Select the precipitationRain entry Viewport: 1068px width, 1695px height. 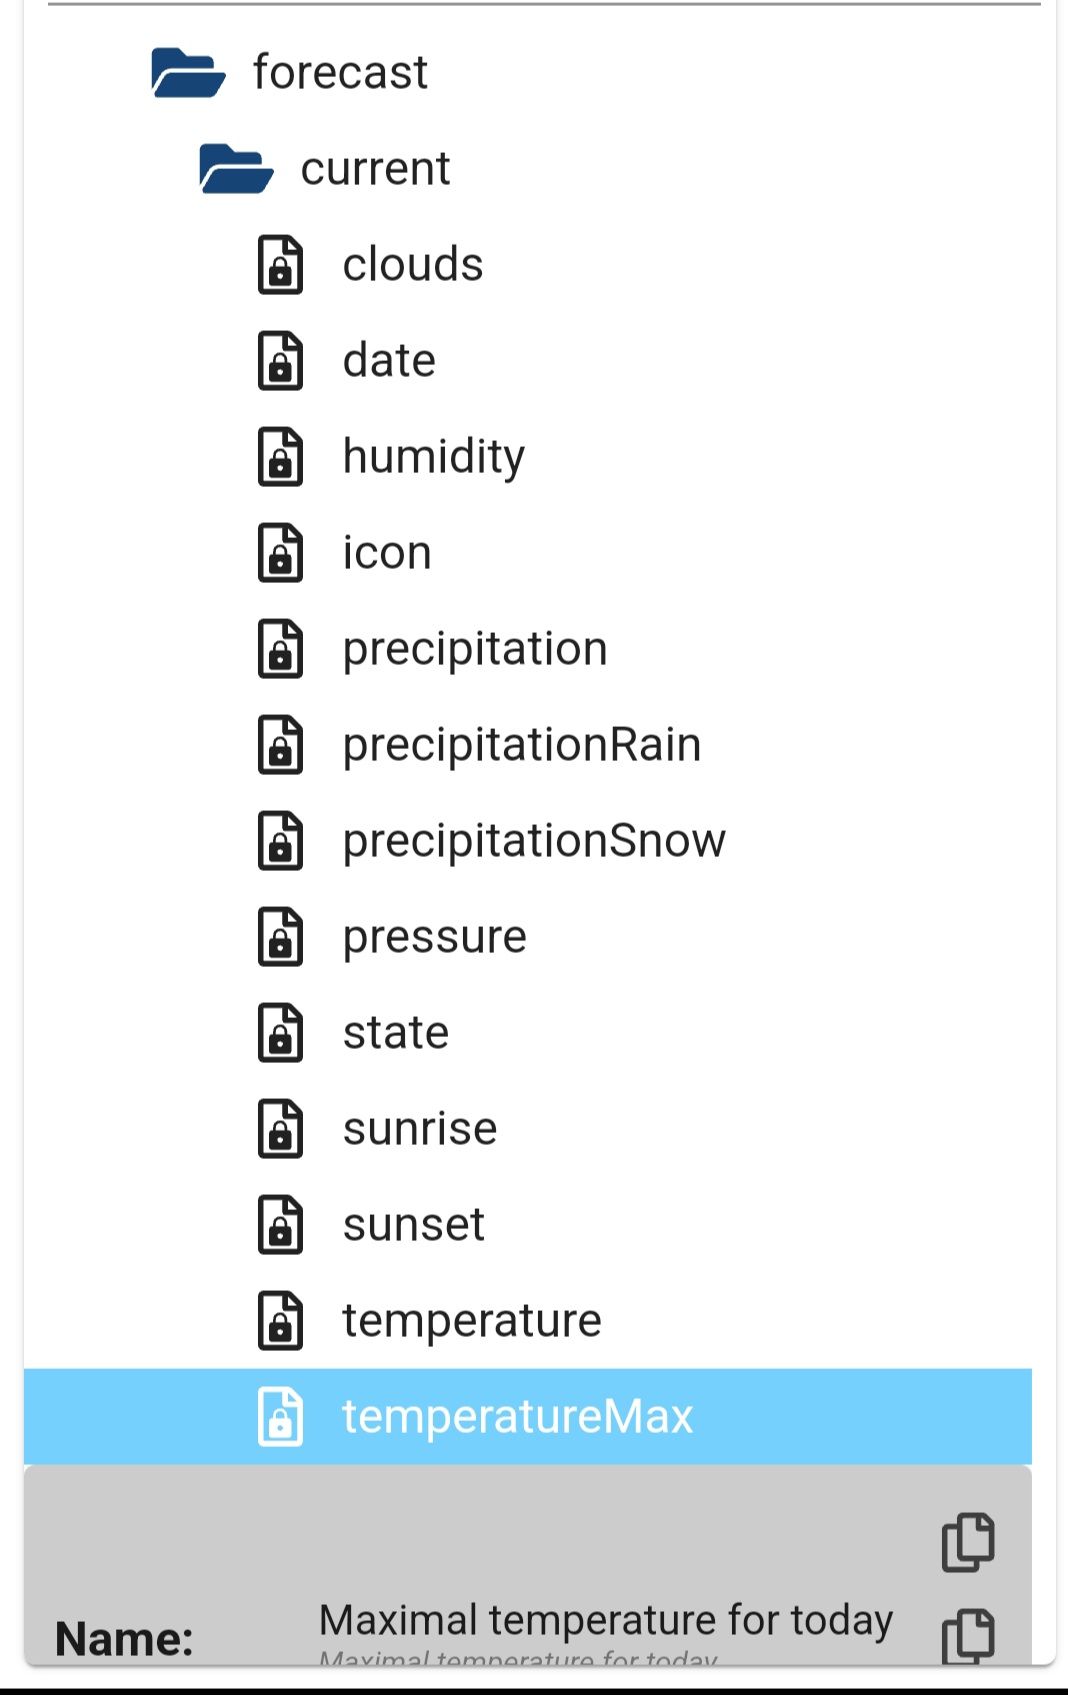tap(521, 745)
